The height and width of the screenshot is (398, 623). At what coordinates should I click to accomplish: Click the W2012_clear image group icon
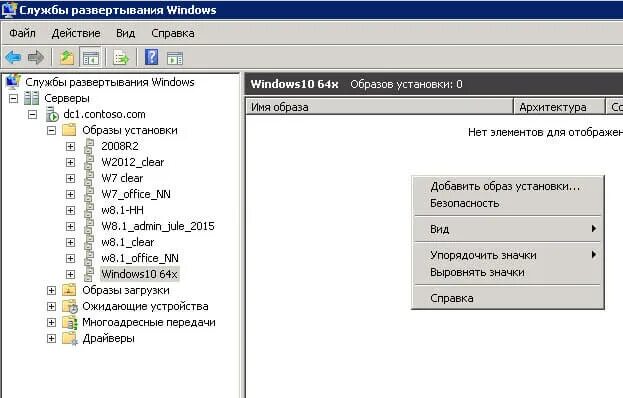pyautogui.click(x=89, y=162)
